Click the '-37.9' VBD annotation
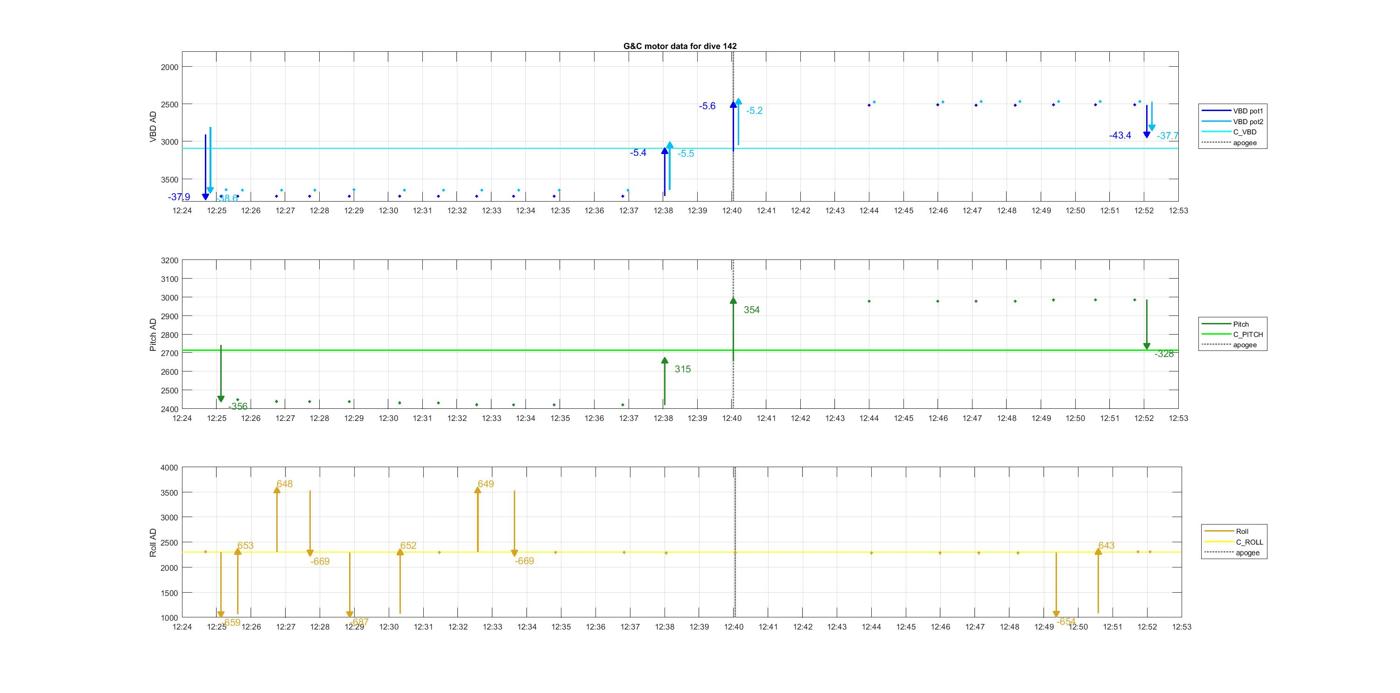This screenshot has height=693, width=1400. pyautogui.click(x=179, y=197)
